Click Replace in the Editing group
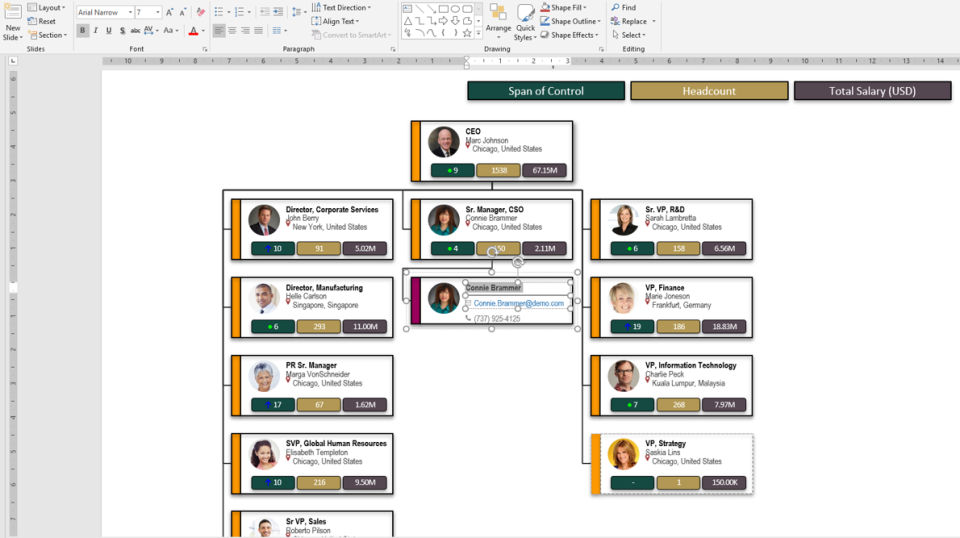This screenshot has width=960, height=538. point(628,21)
